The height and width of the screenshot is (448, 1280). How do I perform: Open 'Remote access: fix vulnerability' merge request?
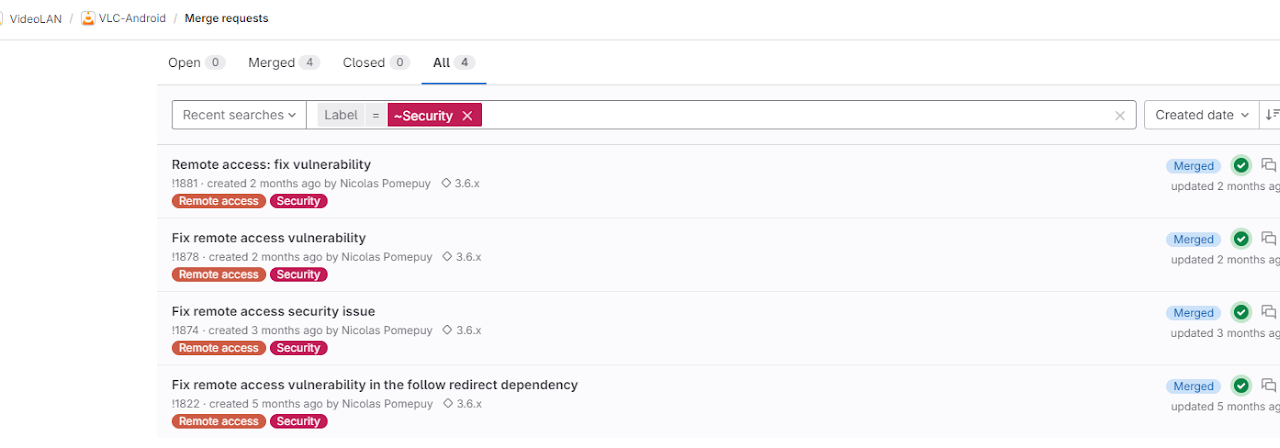(271, 165)
